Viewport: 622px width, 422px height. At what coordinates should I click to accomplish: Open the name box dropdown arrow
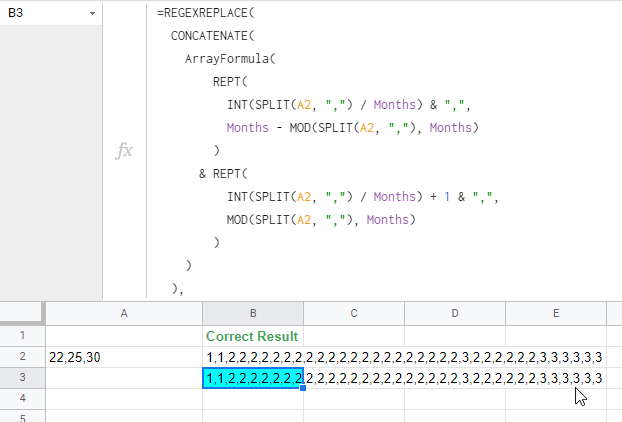click(x=92, y=13)
